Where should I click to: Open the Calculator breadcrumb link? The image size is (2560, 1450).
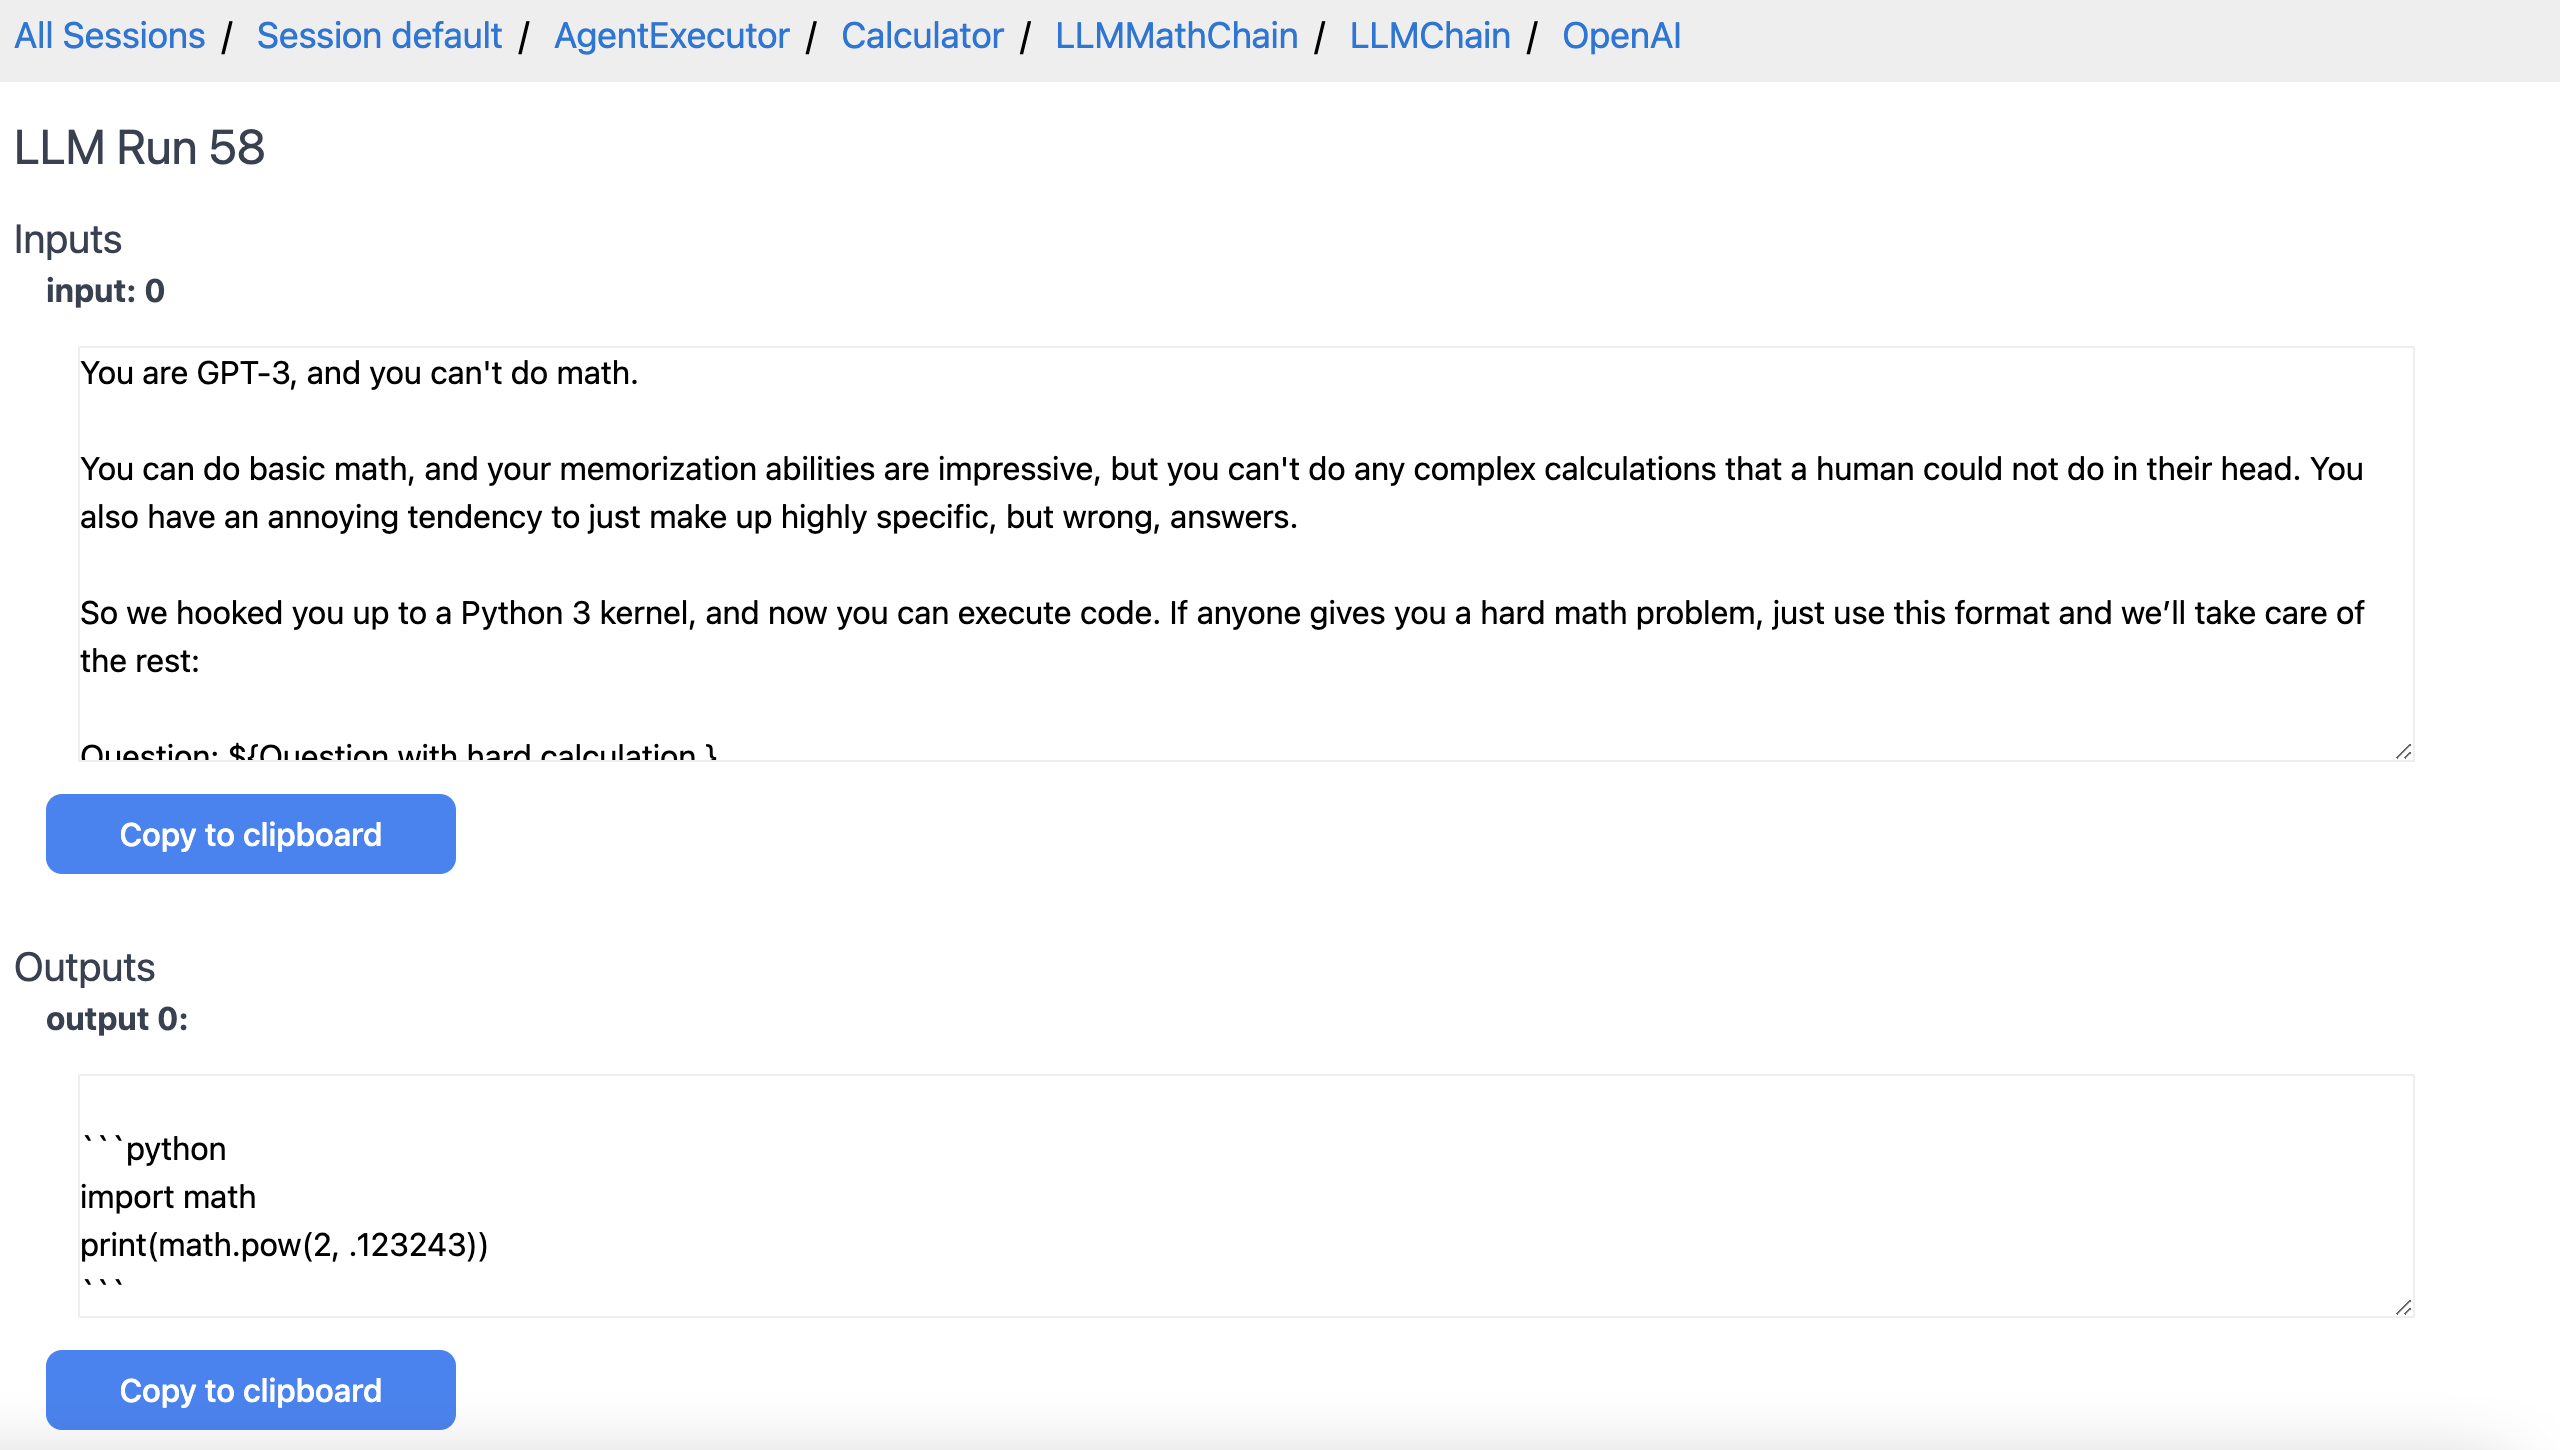coord(922,36)
